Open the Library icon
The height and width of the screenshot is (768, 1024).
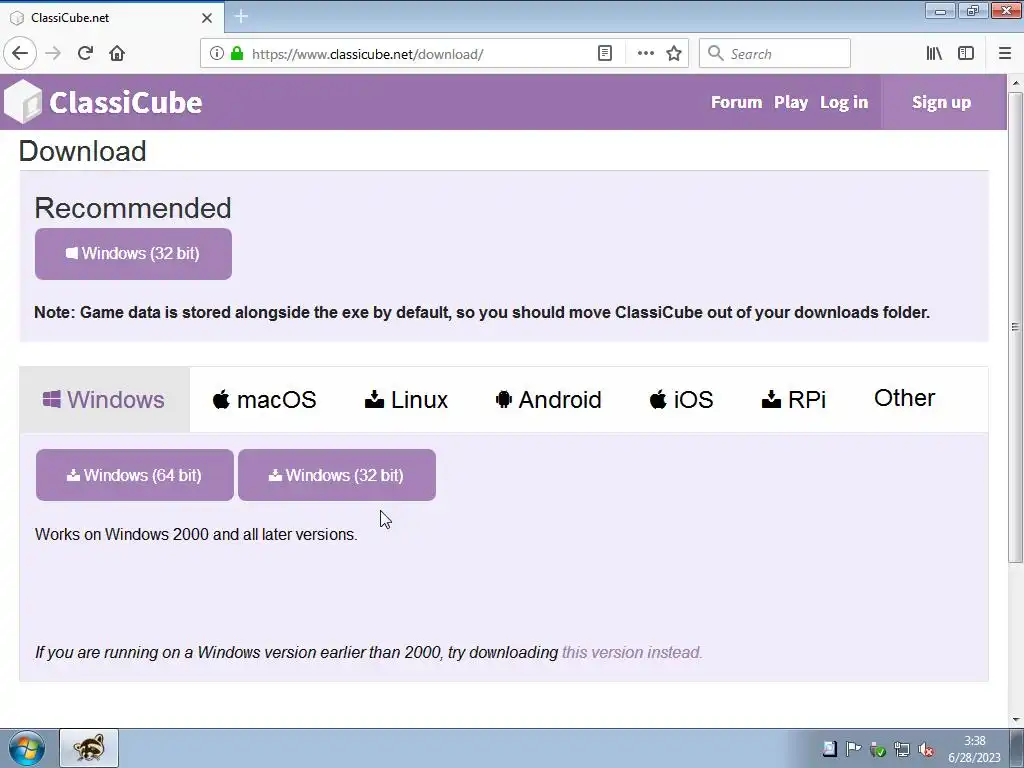[934, 54]
